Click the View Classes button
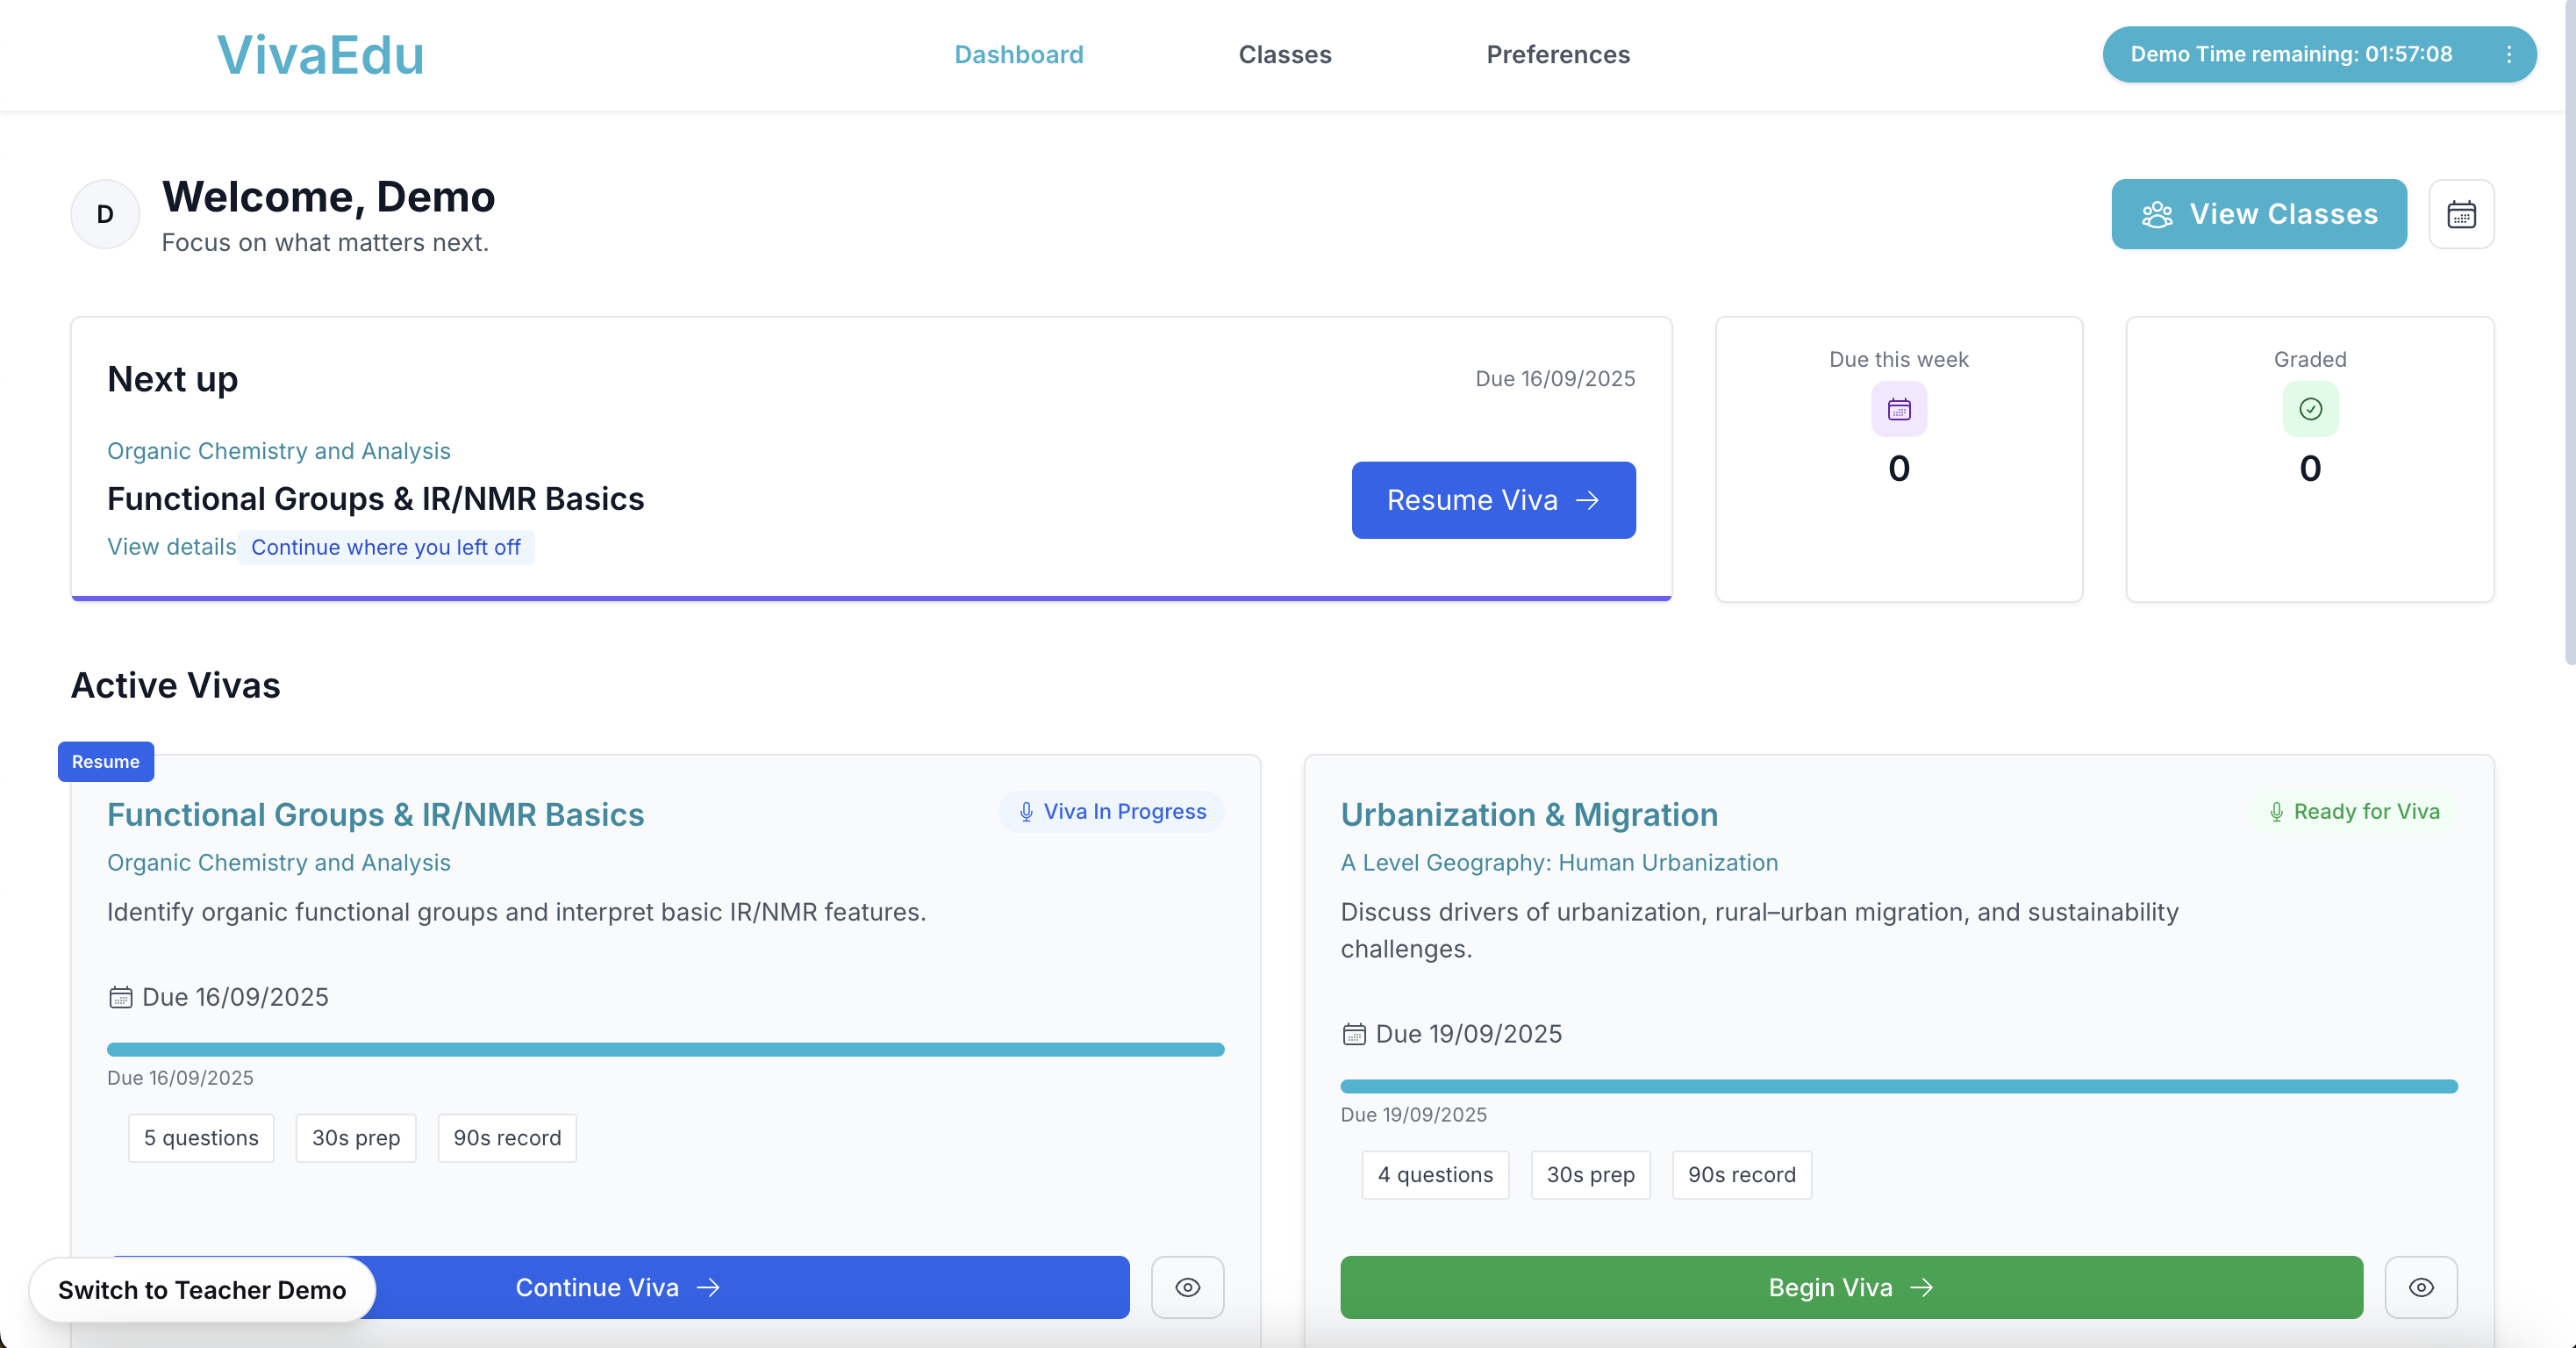 click(x=2258, y=214)
